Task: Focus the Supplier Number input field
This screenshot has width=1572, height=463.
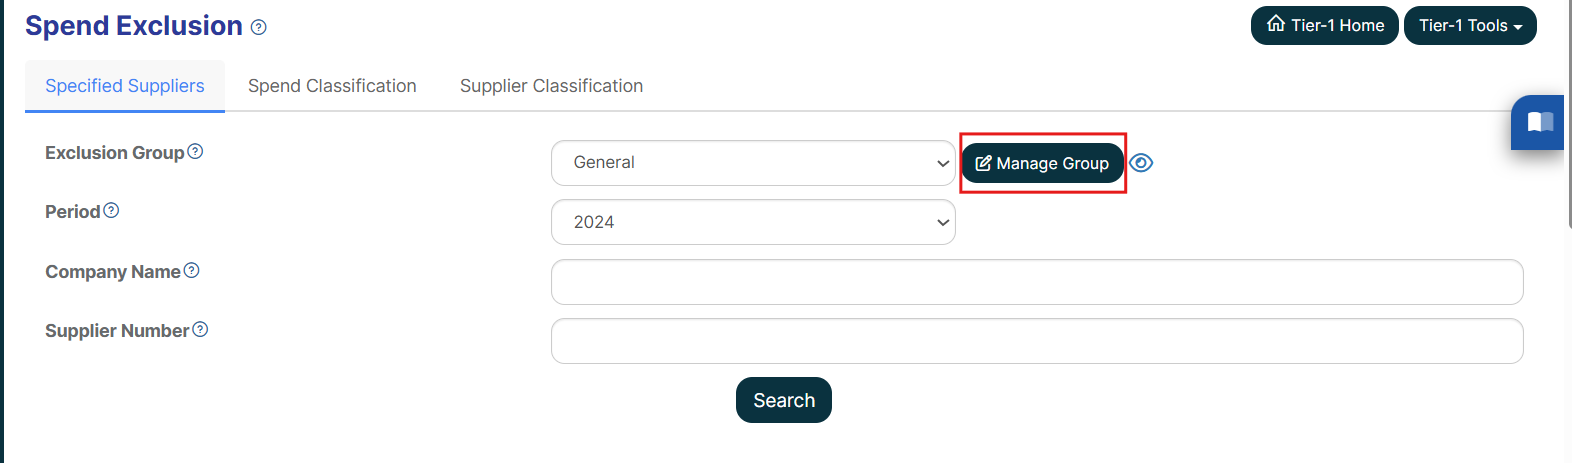Action: click(x=1037, y=341)
